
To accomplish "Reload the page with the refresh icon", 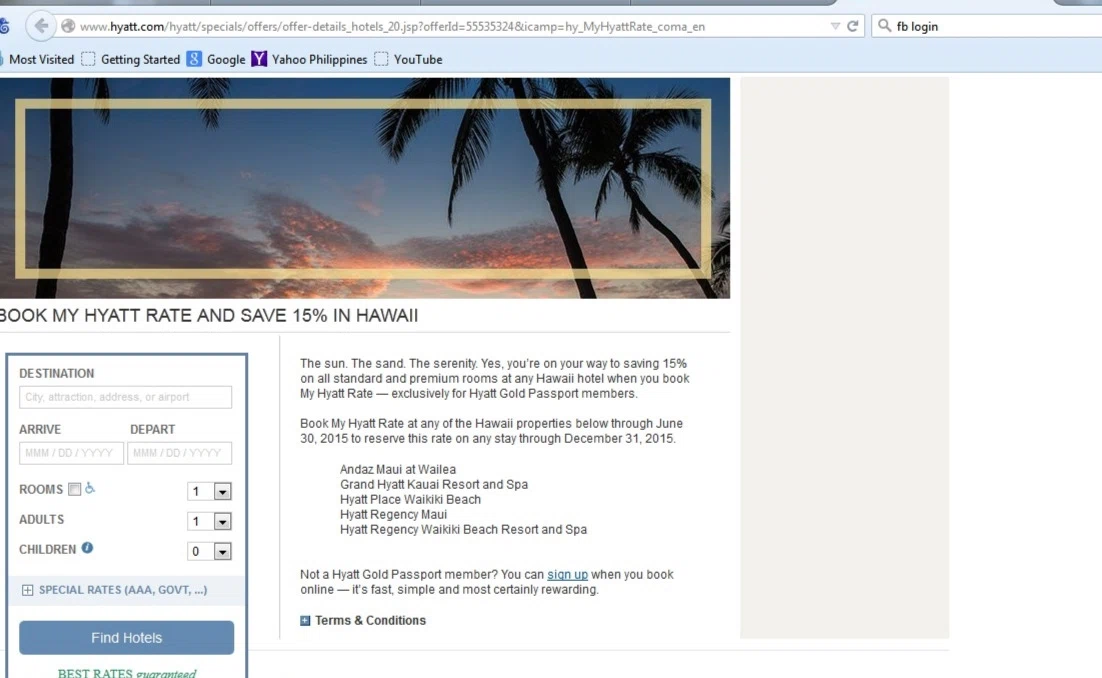I will click(x=853, y=26).
